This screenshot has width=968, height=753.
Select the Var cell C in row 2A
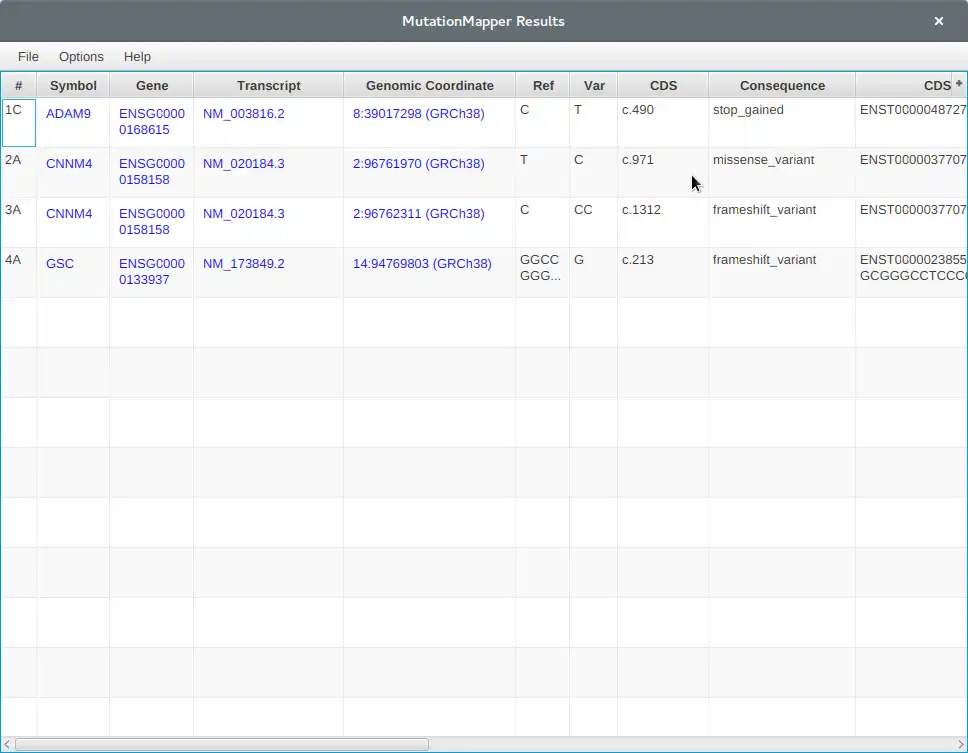click(593, 173)
